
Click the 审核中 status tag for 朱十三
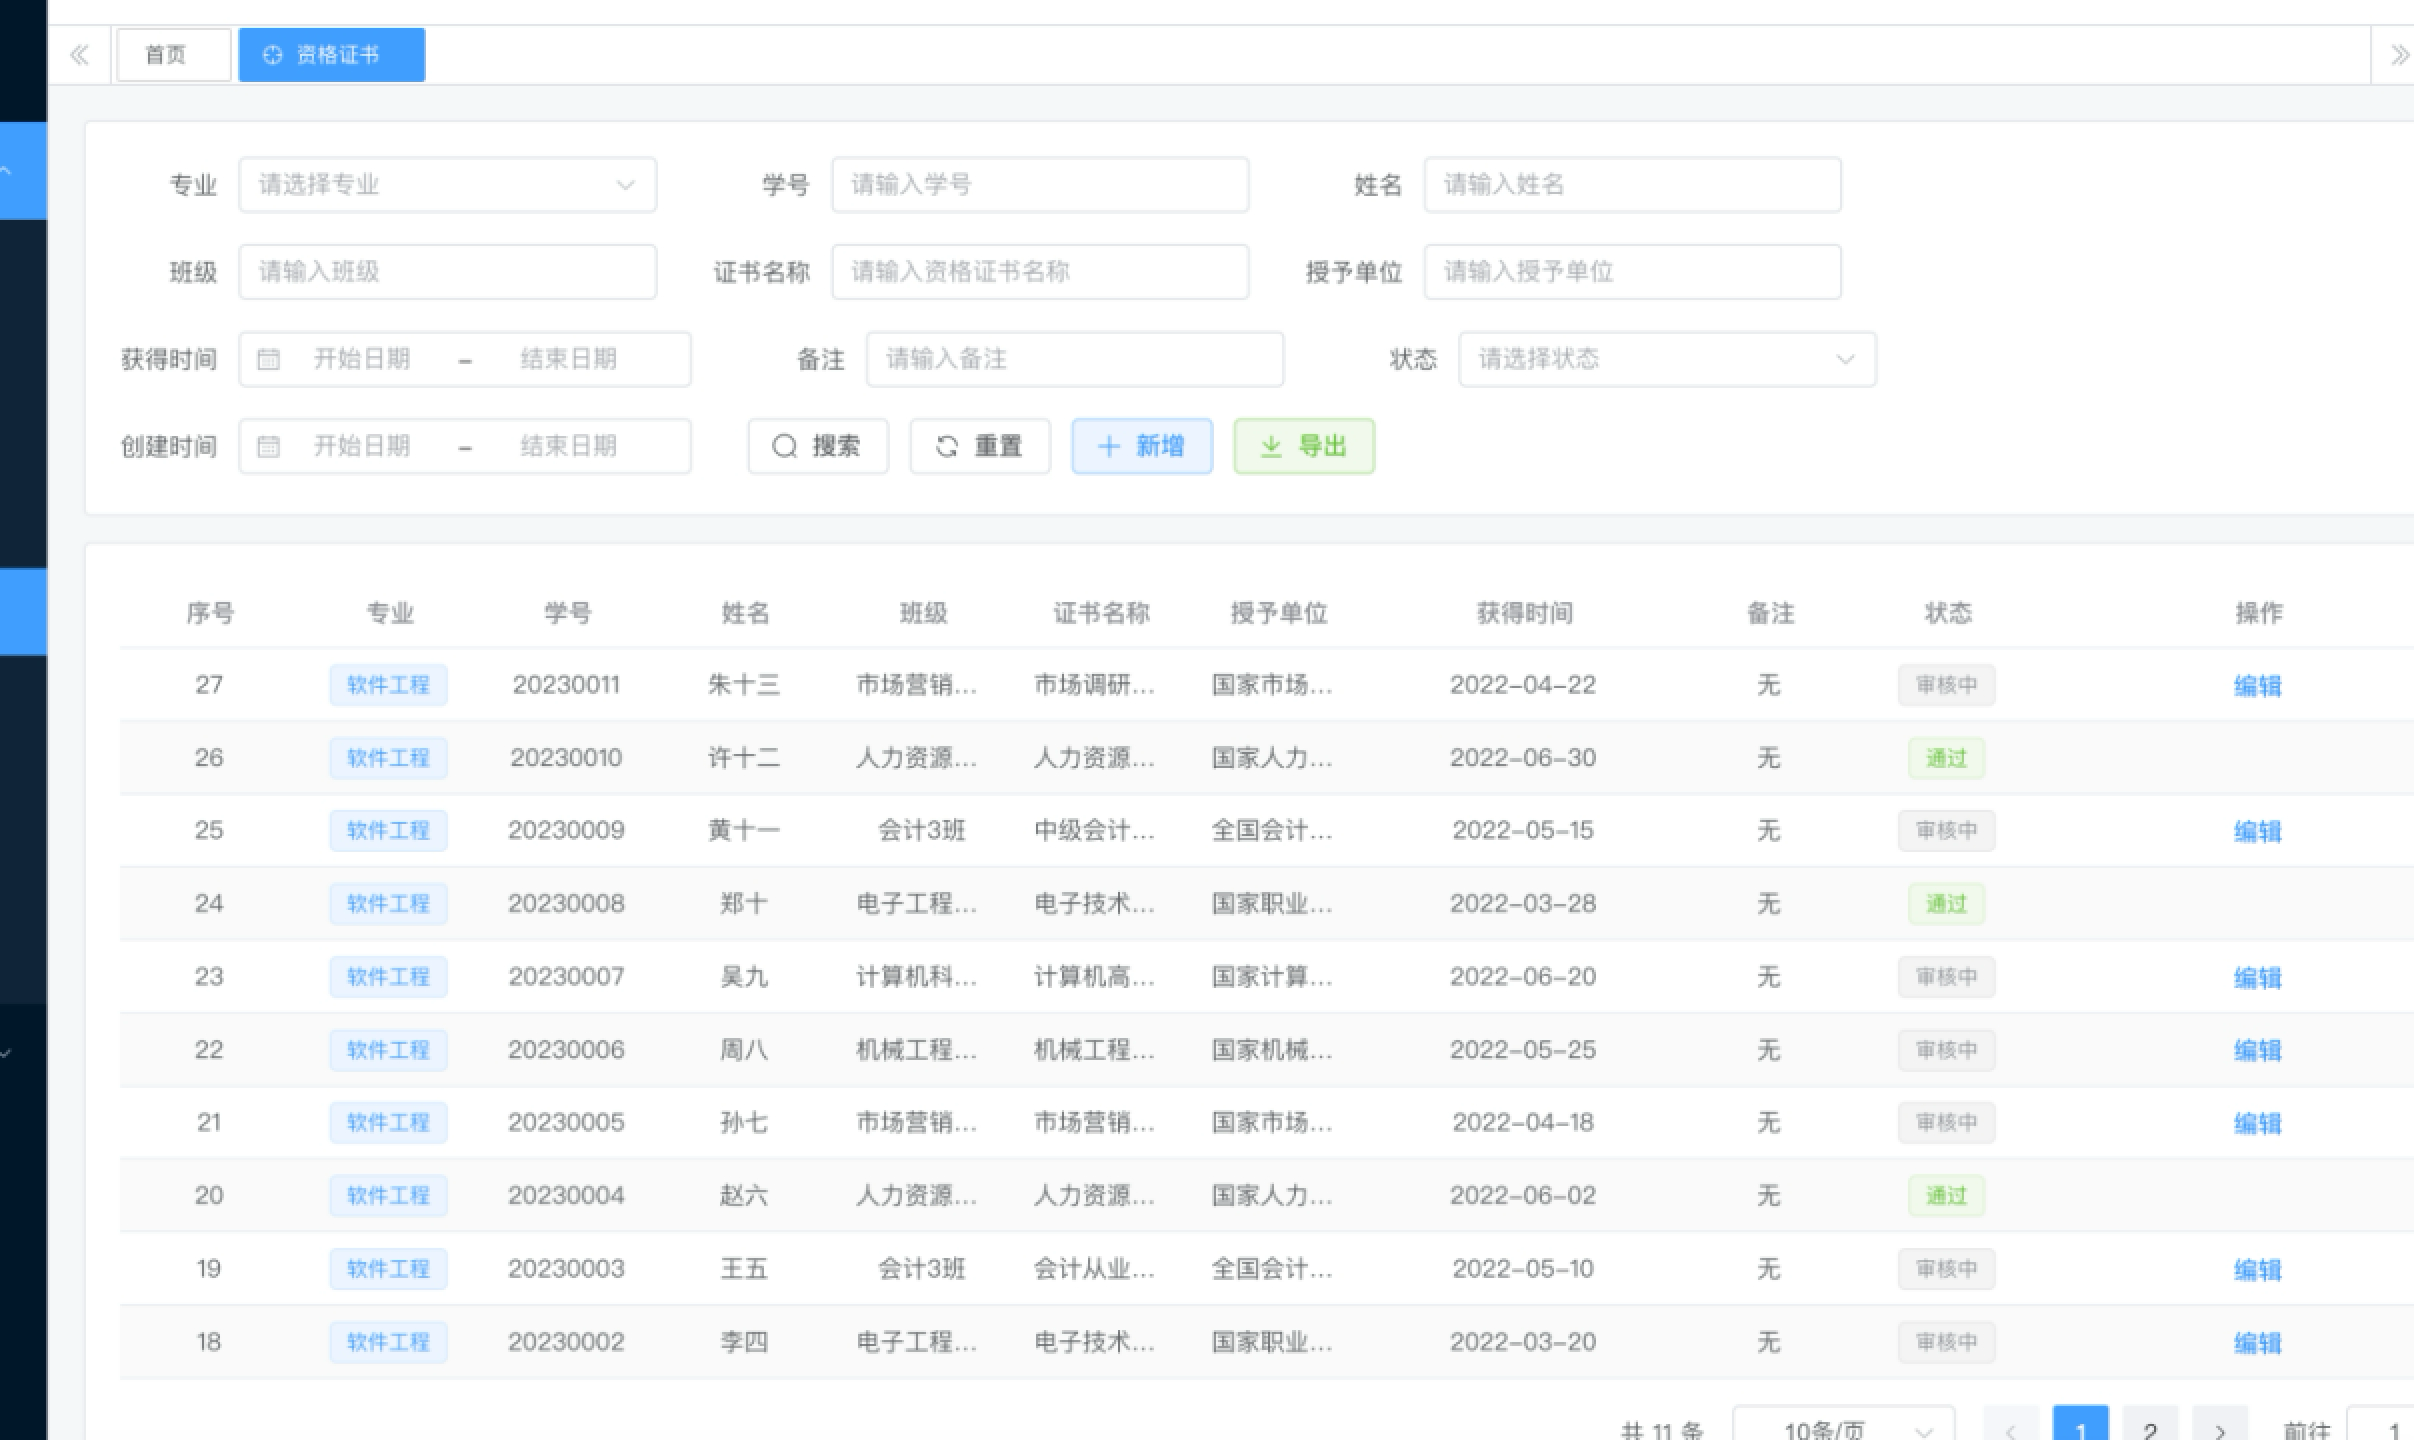1946,685
